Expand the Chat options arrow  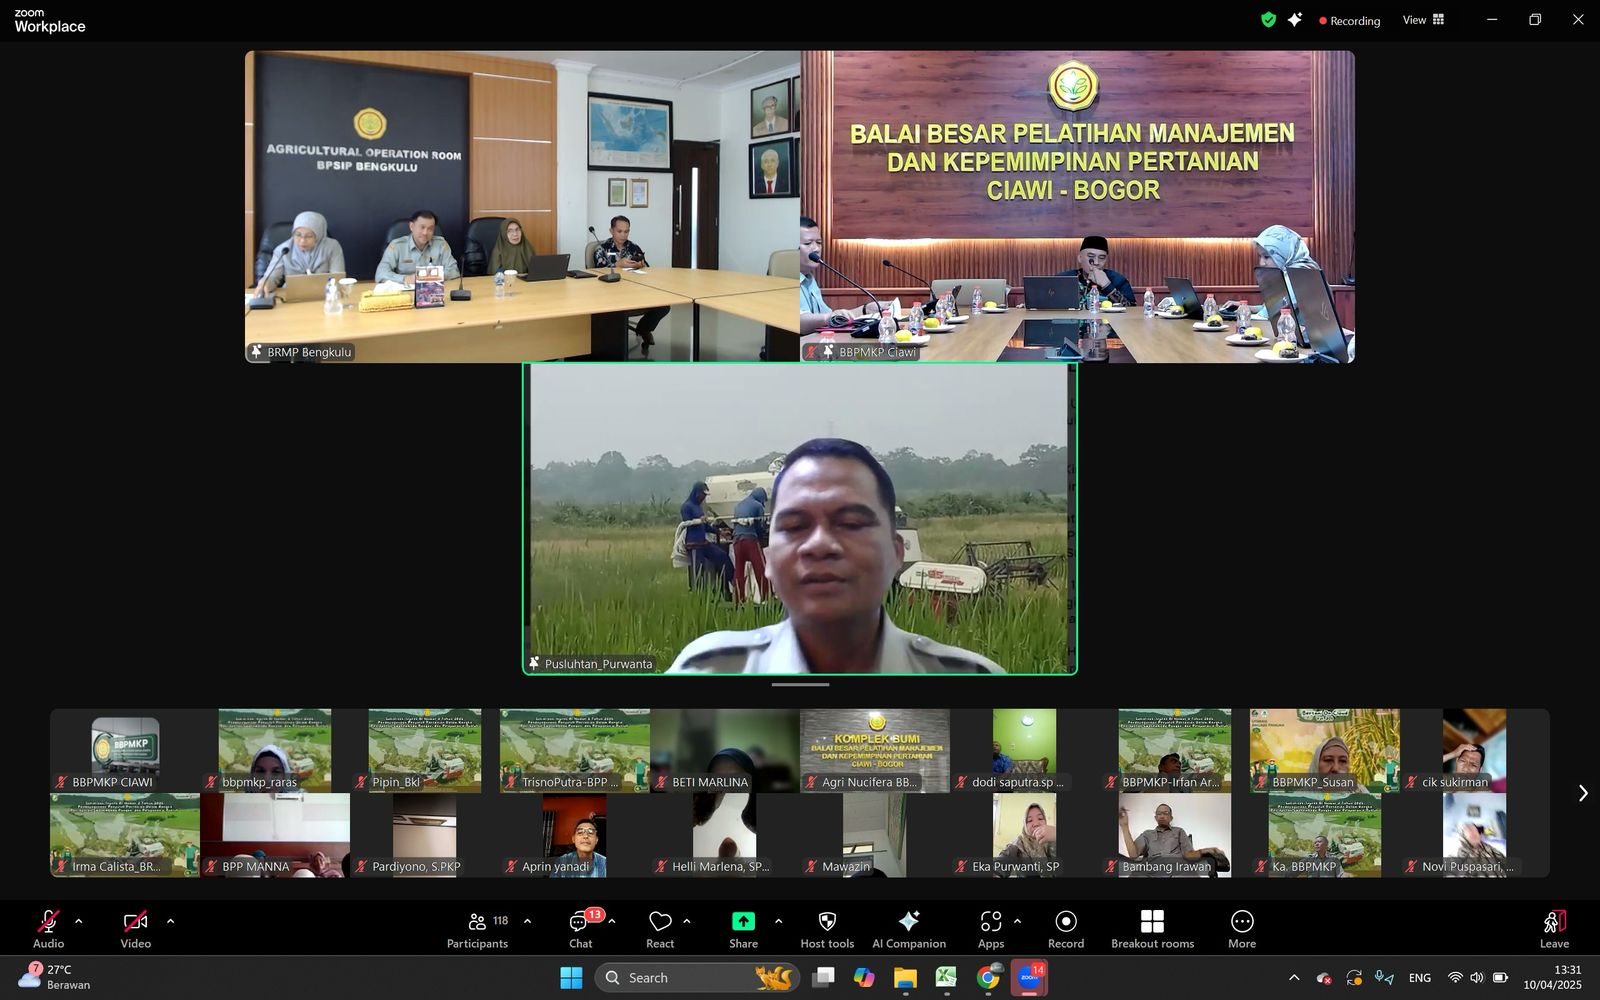coord(611,921)
